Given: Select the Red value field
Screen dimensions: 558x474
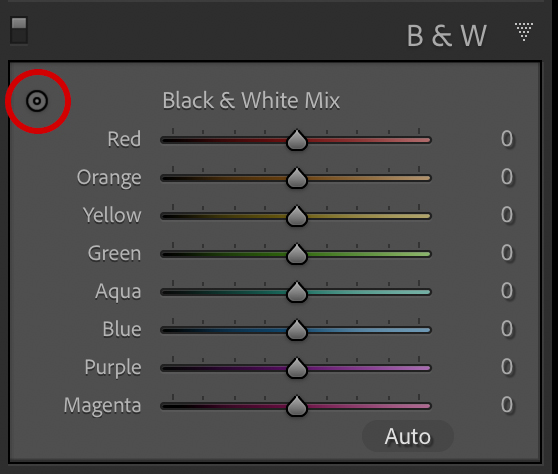Looking at the screenshot, I should click(x=507, y=139).
